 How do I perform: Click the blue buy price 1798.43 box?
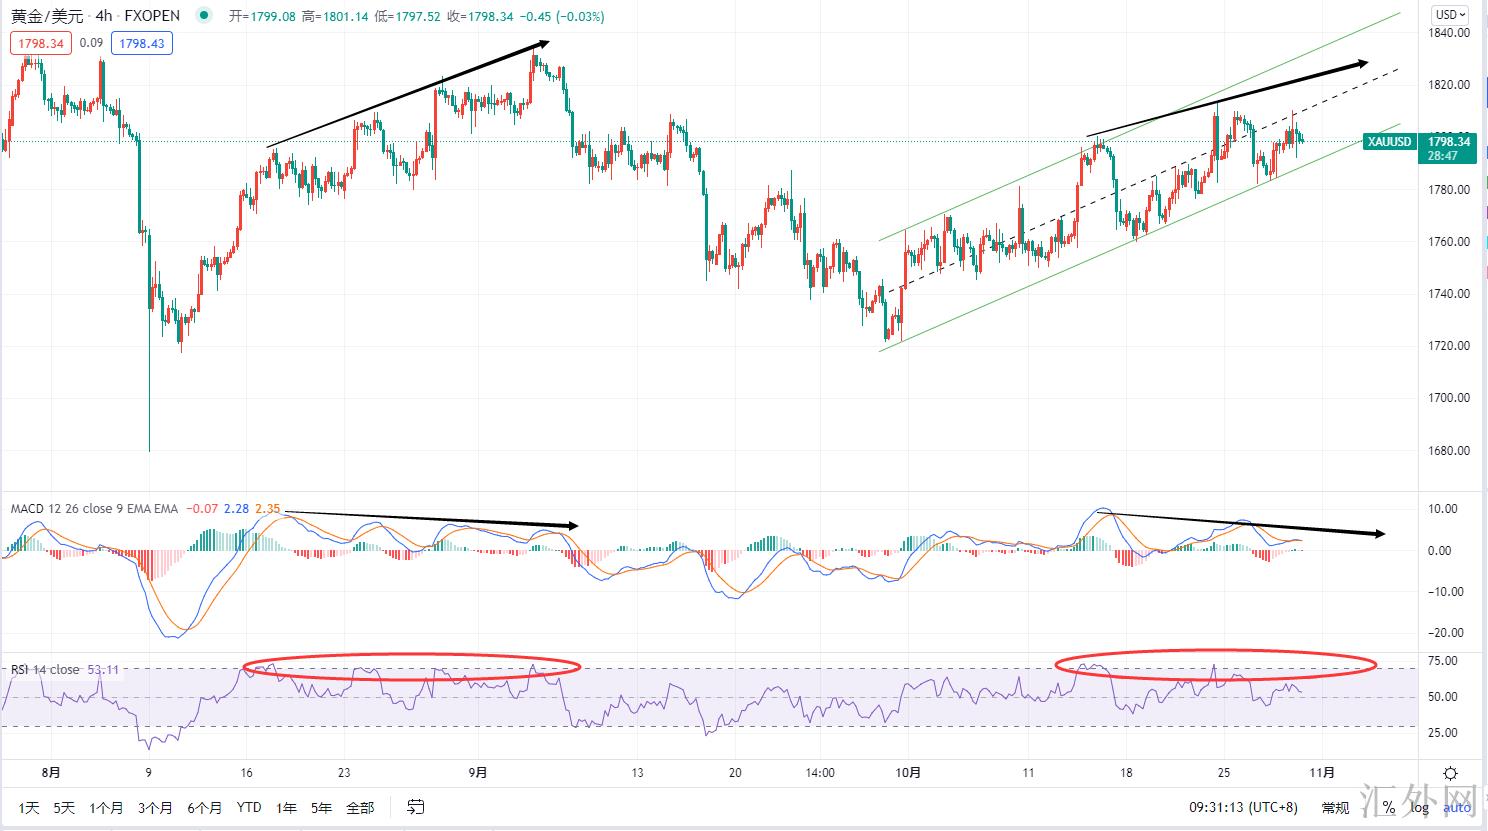[142, 43]
